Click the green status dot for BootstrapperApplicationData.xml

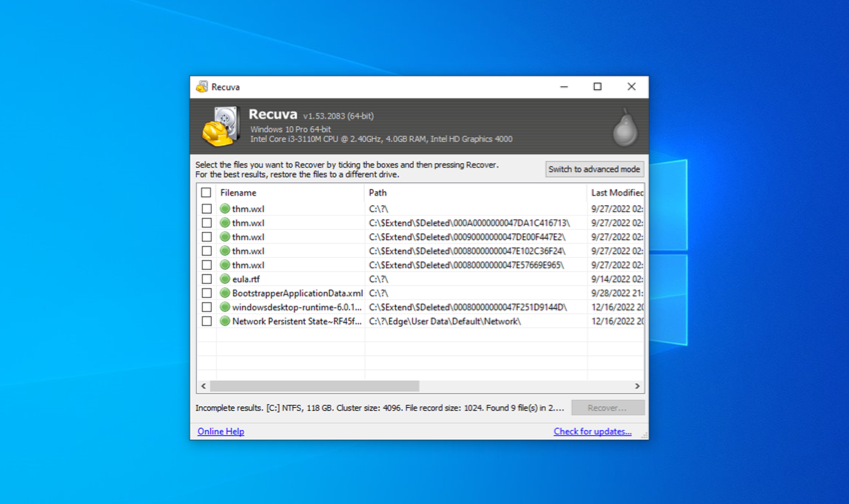tap(225, 293)
